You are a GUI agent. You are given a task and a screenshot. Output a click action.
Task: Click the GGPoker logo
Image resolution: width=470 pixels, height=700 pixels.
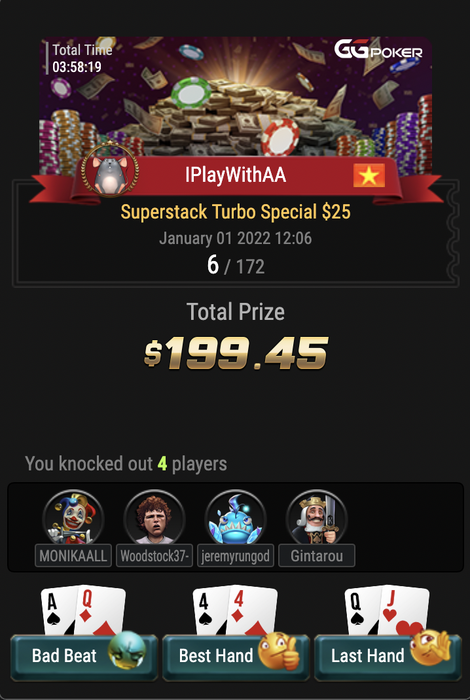pyautogui.click(x=378, y=50)
